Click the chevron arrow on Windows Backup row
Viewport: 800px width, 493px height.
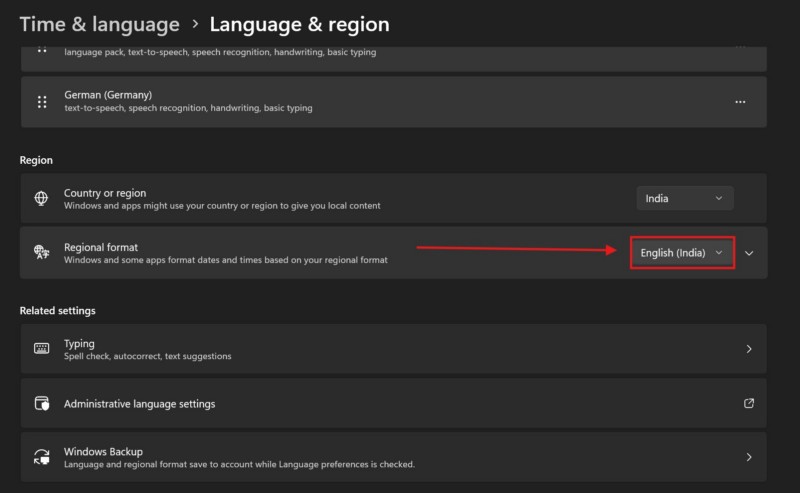(x=749, y=457)
